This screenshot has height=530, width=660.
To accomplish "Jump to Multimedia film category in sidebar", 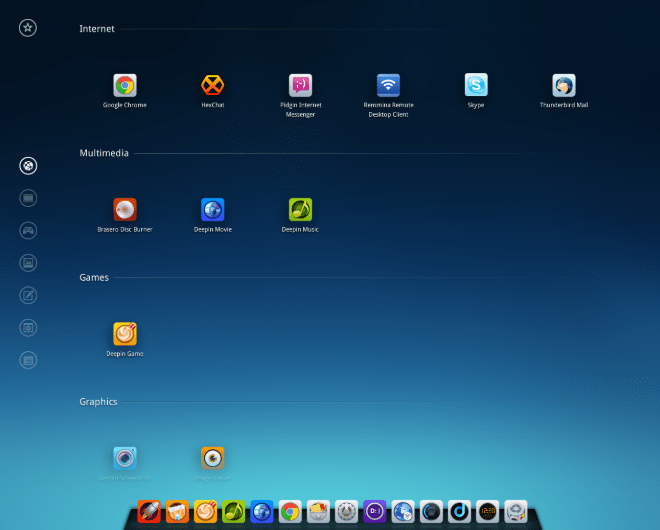I will tap(28, 198).
